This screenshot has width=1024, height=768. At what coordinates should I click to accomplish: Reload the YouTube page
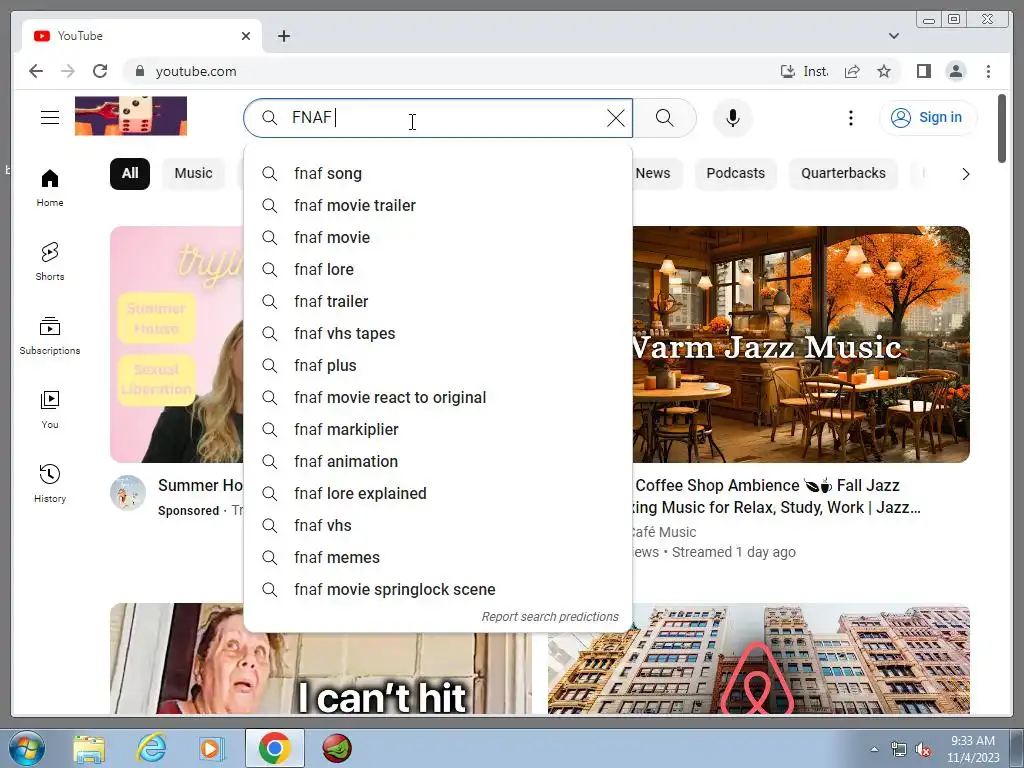(100, 71)
